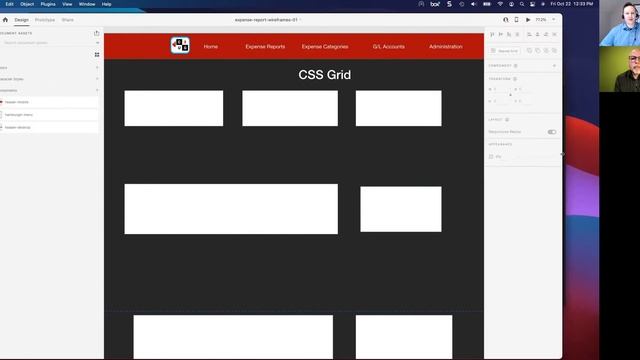The height and width of the screenshot is (360, 640).
Task: Open the Object menu
Action: coord(27,4)
